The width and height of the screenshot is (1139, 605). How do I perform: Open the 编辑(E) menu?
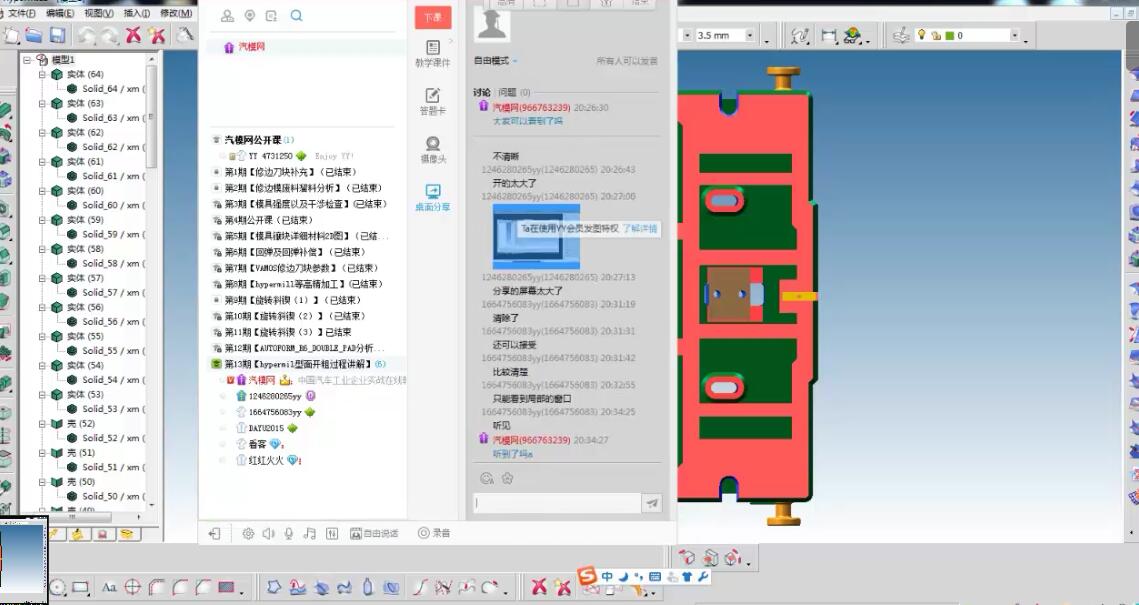[x=60, y=13]
